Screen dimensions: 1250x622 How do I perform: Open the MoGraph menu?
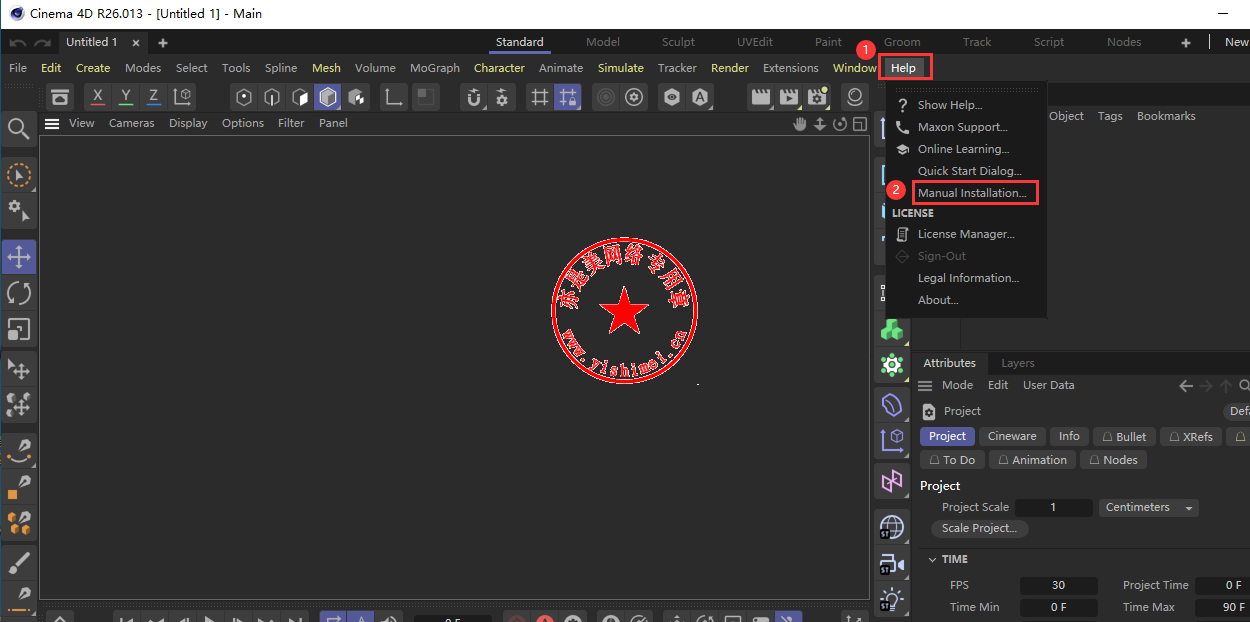tap(435, 68)
